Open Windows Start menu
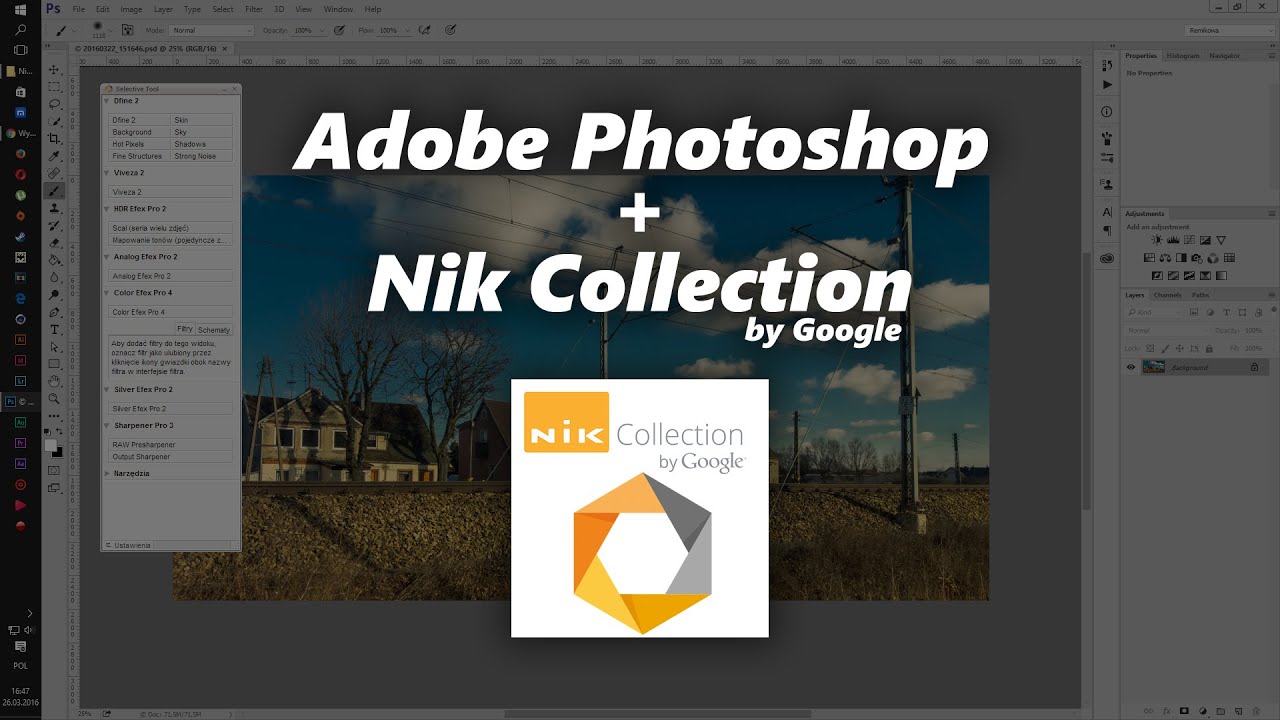1280x720 pixels. coord(20,9)
